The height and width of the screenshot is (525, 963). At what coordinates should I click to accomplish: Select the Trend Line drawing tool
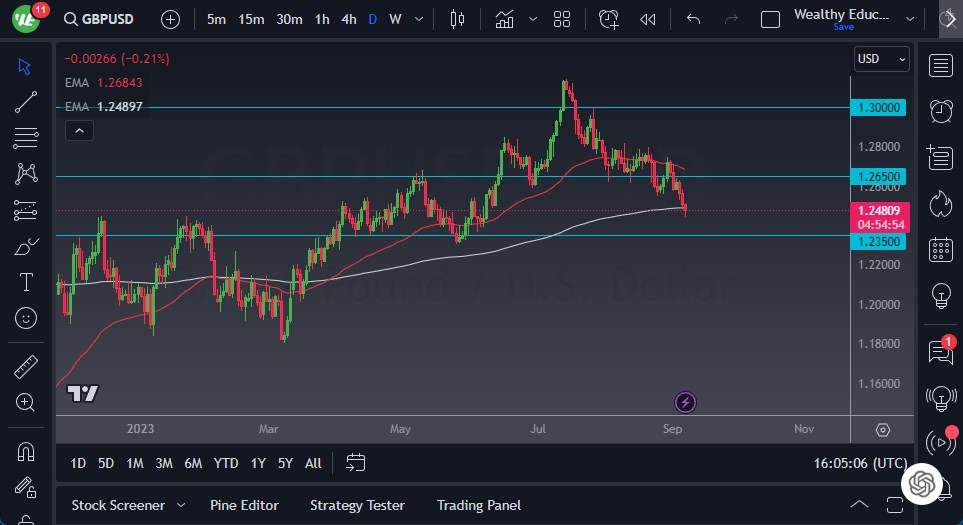[x=26, y=102]
